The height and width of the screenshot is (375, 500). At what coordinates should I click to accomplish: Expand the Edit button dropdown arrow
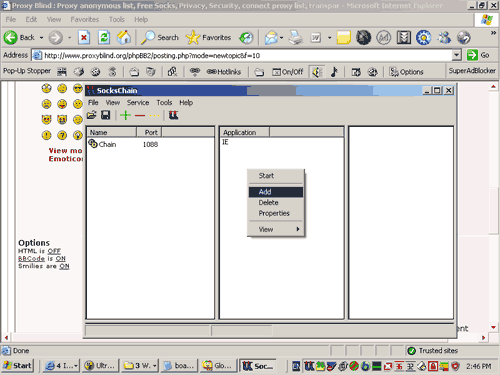point(329,38)
